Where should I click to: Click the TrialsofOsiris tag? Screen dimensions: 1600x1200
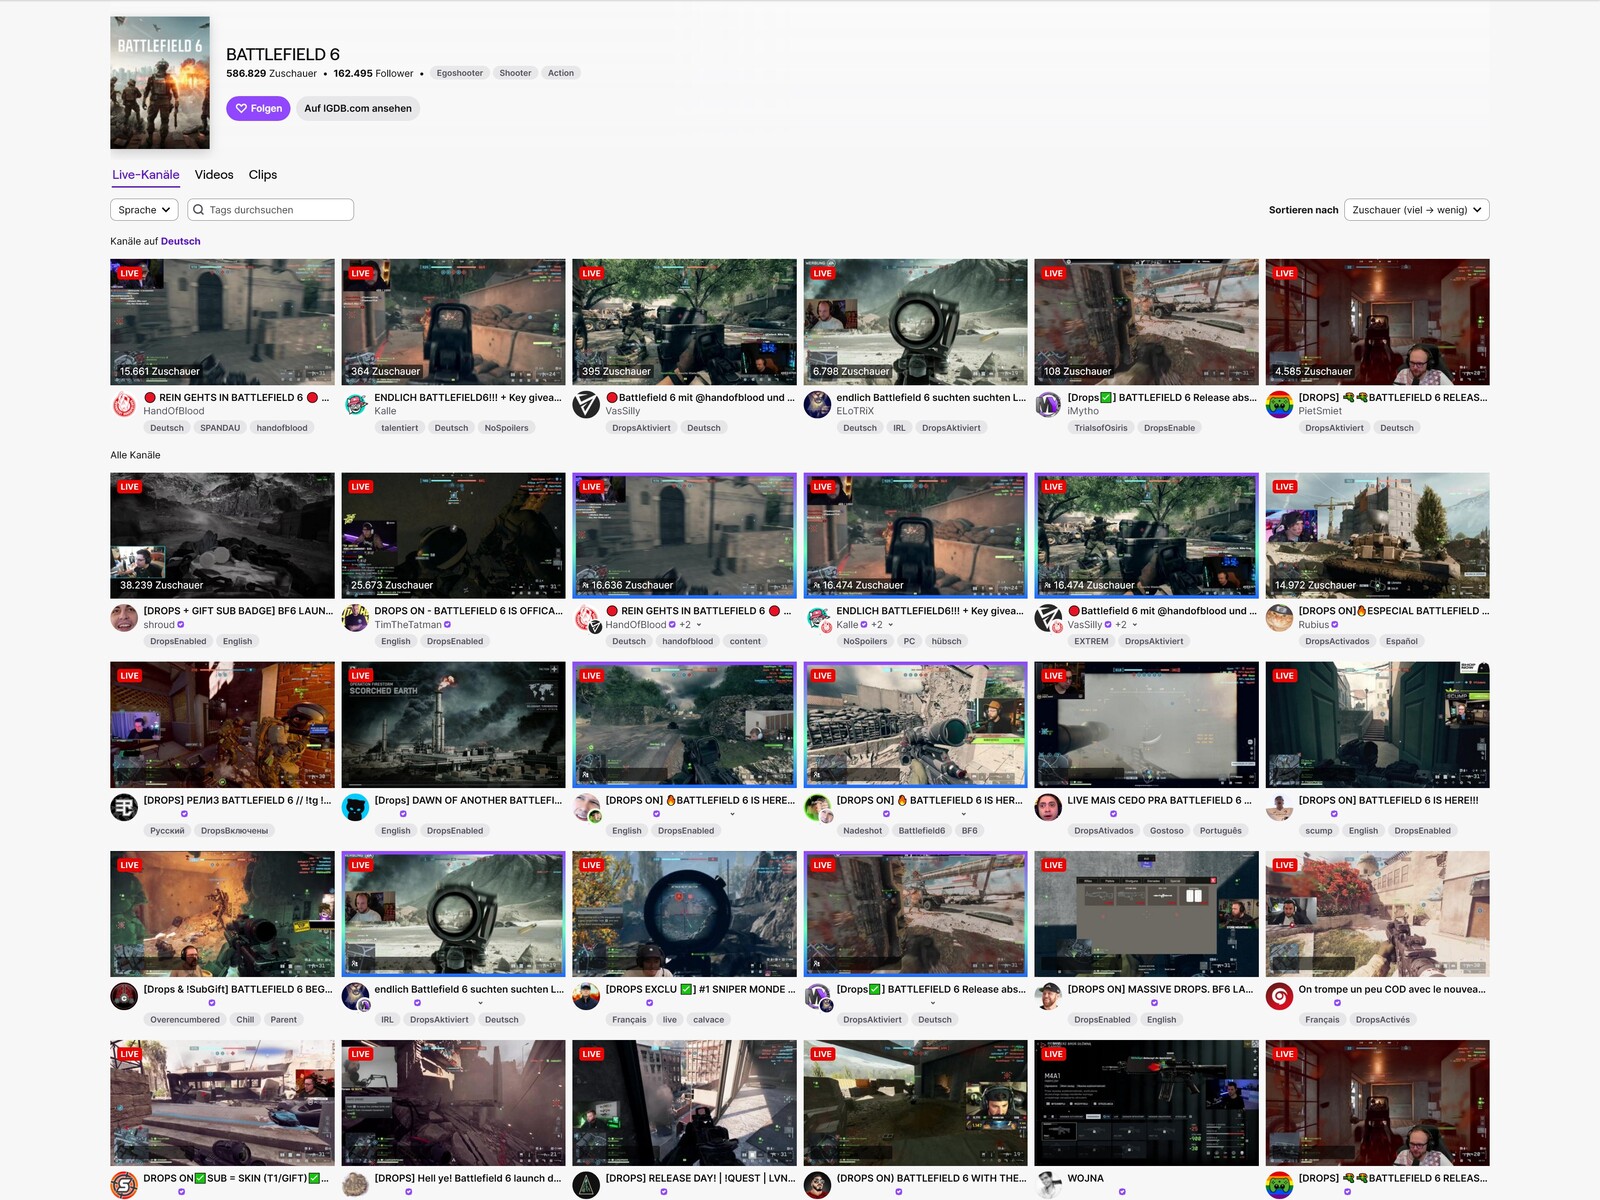tap(1101, 428)
